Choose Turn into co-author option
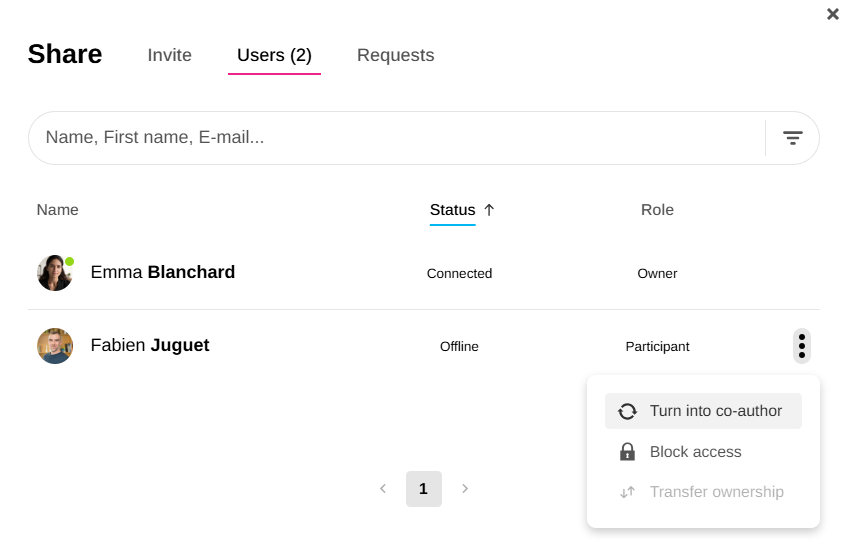Screen dimensions: 849x539 click(x=715, y=411)
